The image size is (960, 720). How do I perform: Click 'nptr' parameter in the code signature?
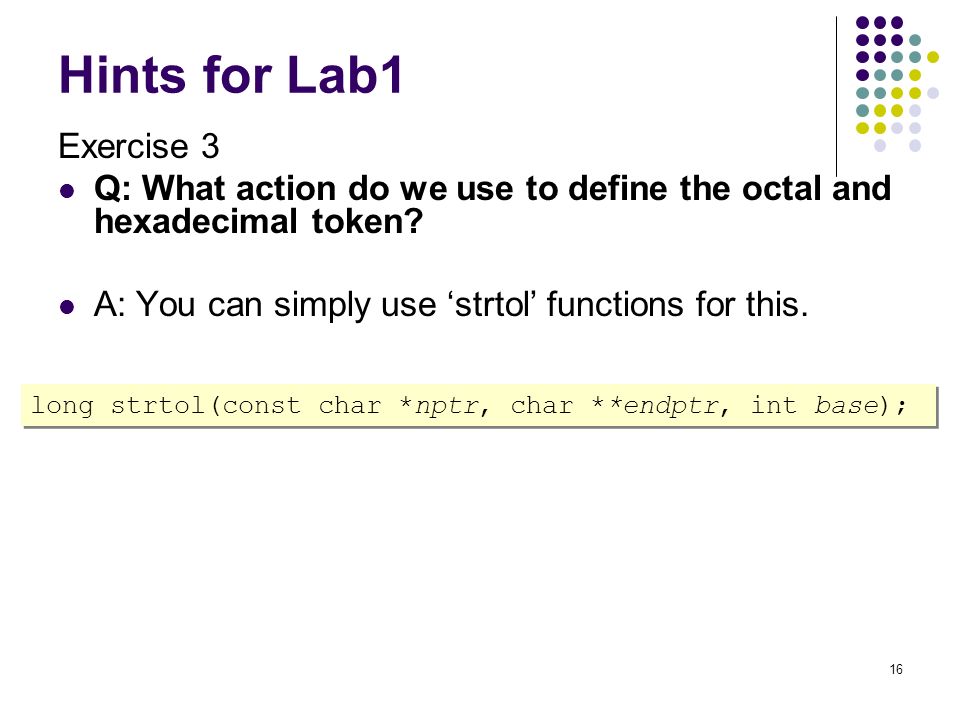[x=446, y=405]
